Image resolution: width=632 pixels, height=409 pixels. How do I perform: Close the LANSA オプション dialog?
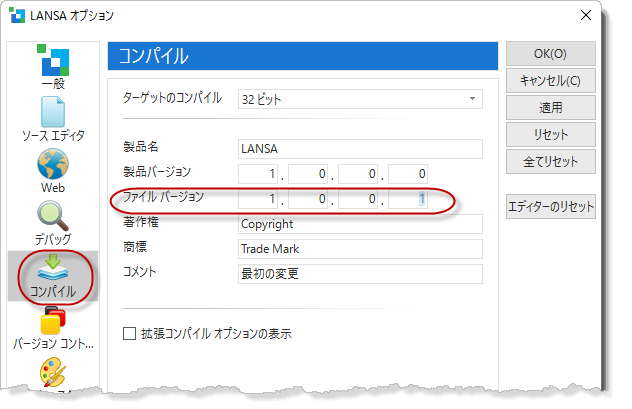[x=586, y=15]
